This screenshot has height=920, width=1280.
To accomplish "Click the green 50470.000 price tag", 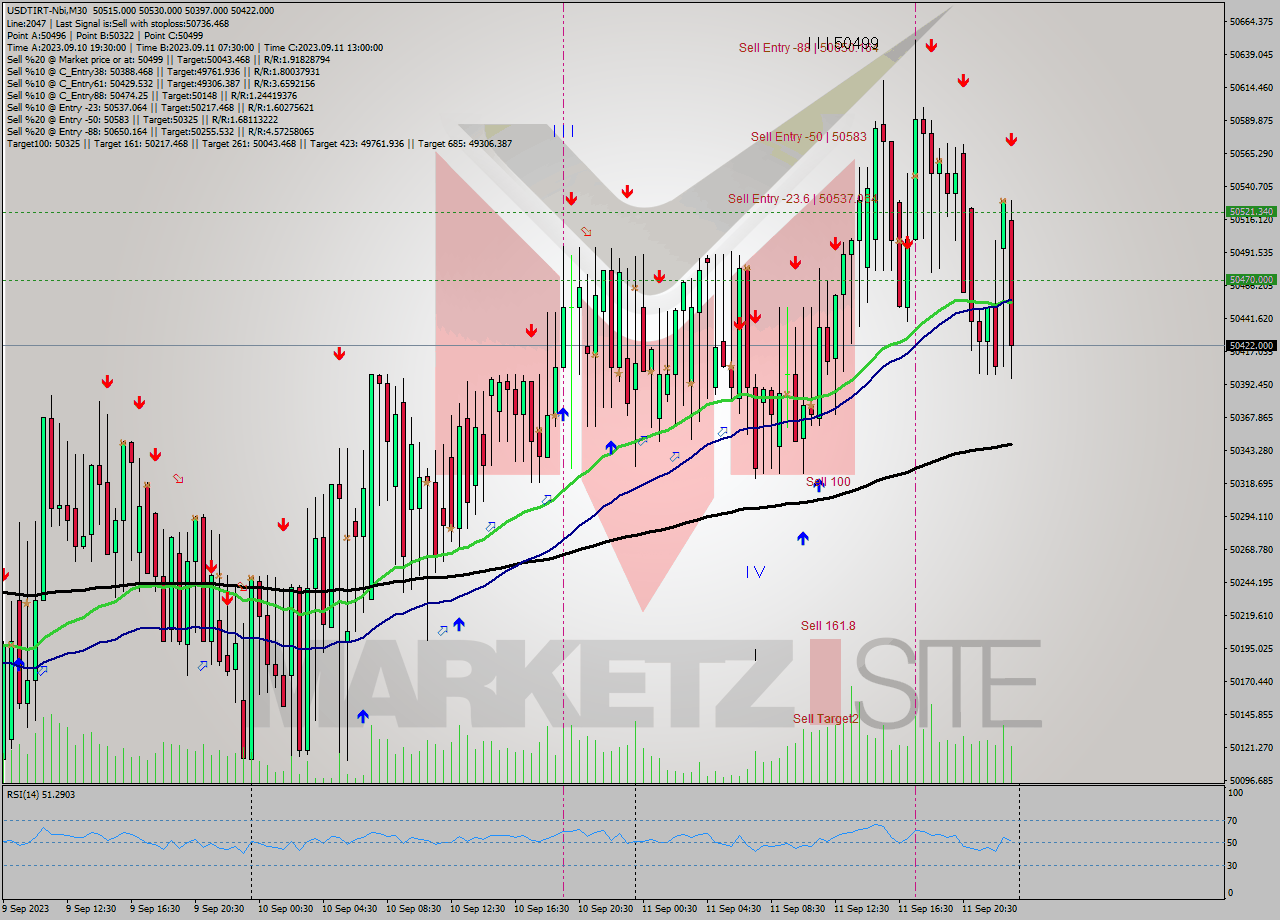I will [x=1251, y=280].
